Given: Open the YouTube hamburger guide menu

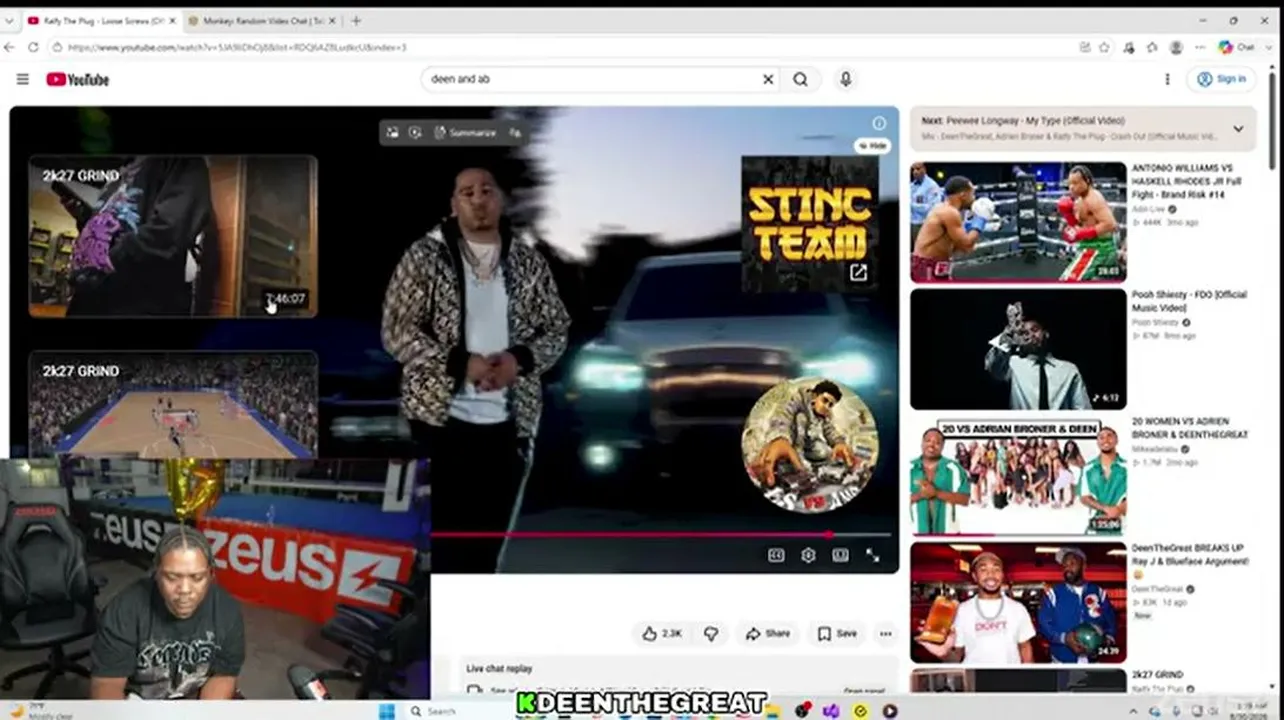Looking at the screenshot, I should pyautogui.click(x=22, y=79).
